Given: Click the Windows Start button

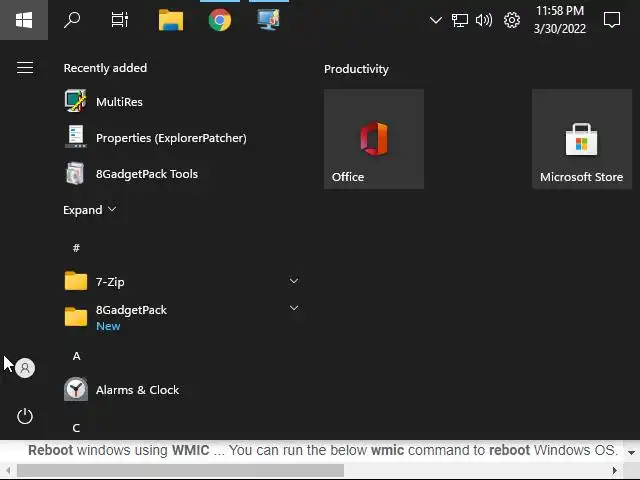Looking at the screenshot, I should (24, 20).
